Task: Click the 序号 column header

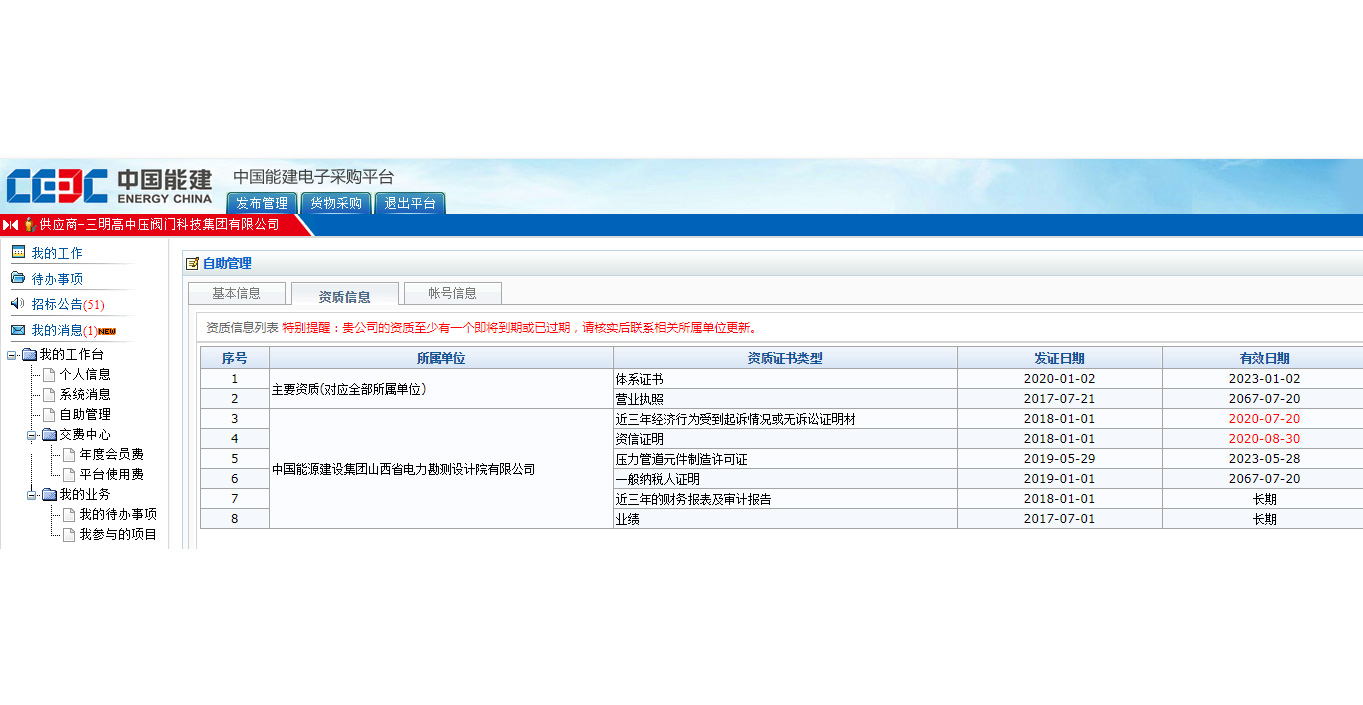Action: coord(235,358)
